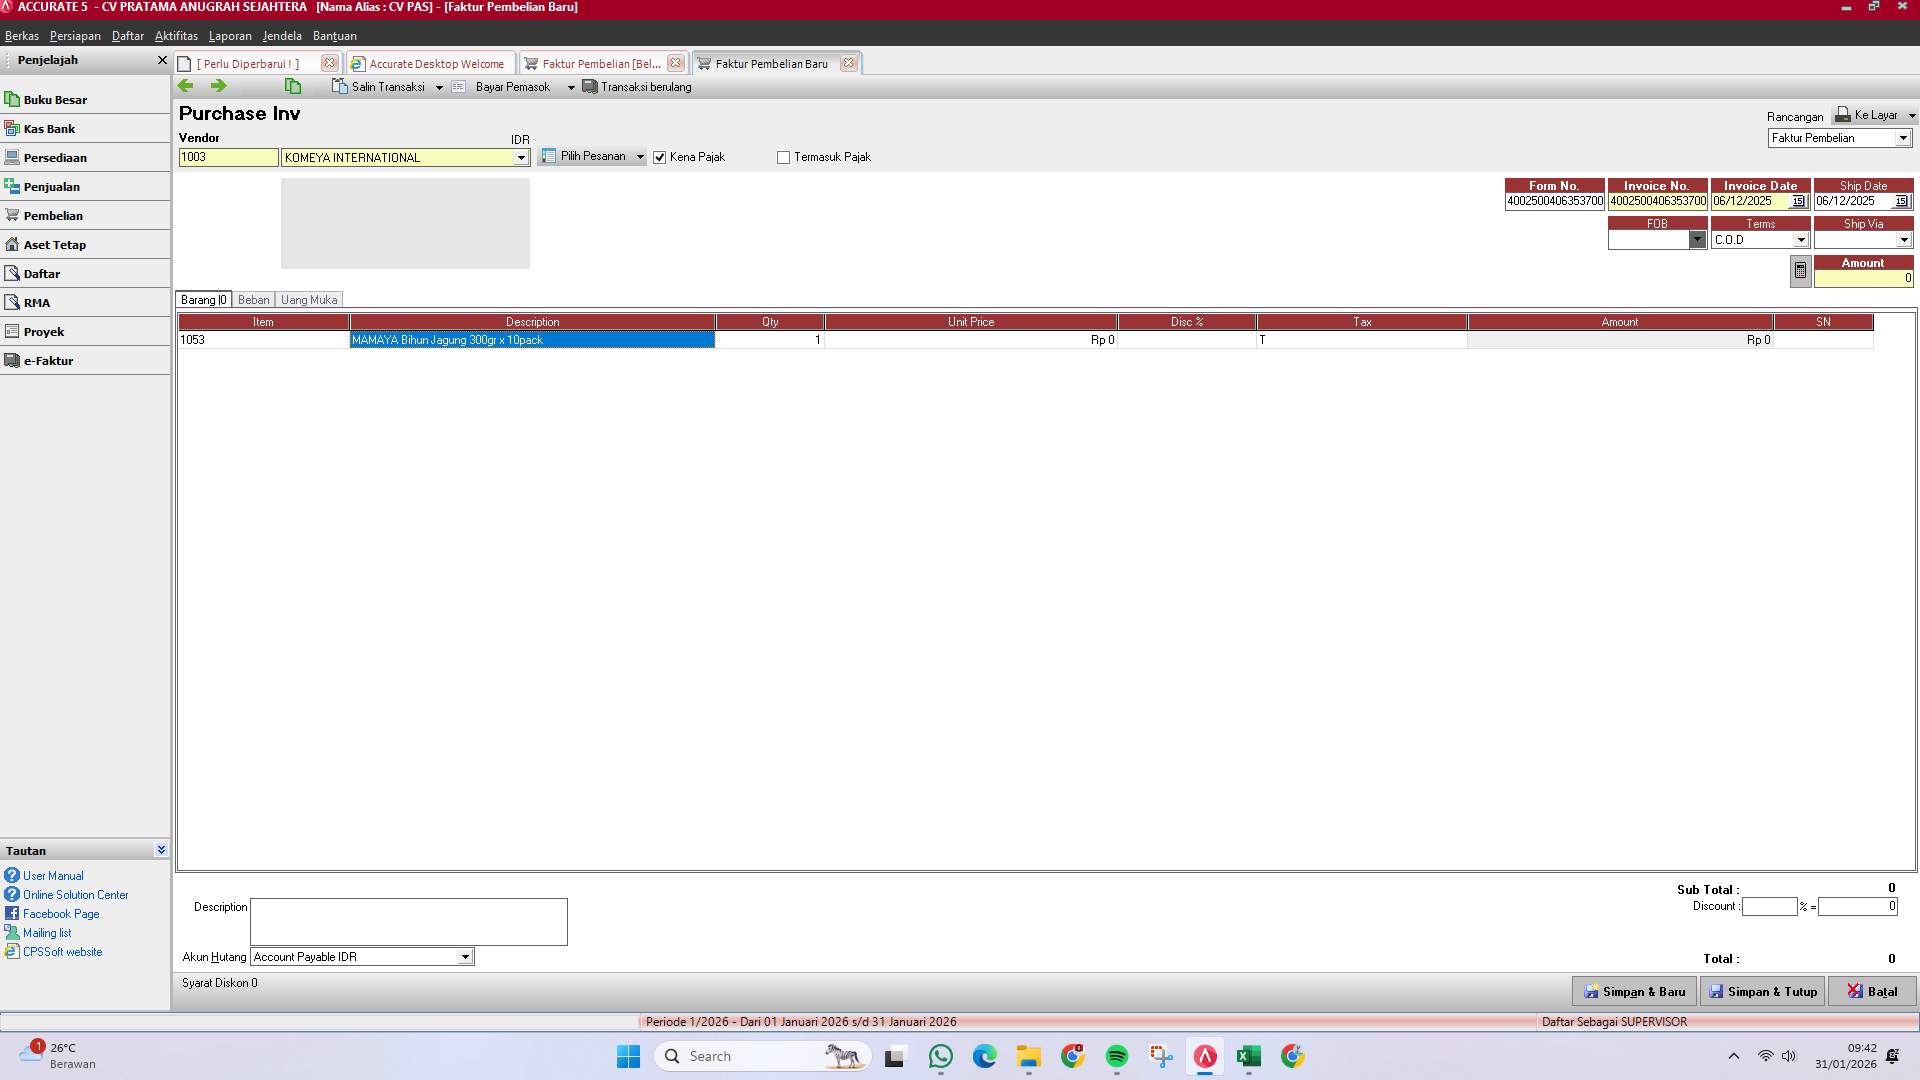The height and width of the screenshot is (1080, 1920).
Task: Open the Akun Hutang dropdown
Action: [x=464, y=957]
